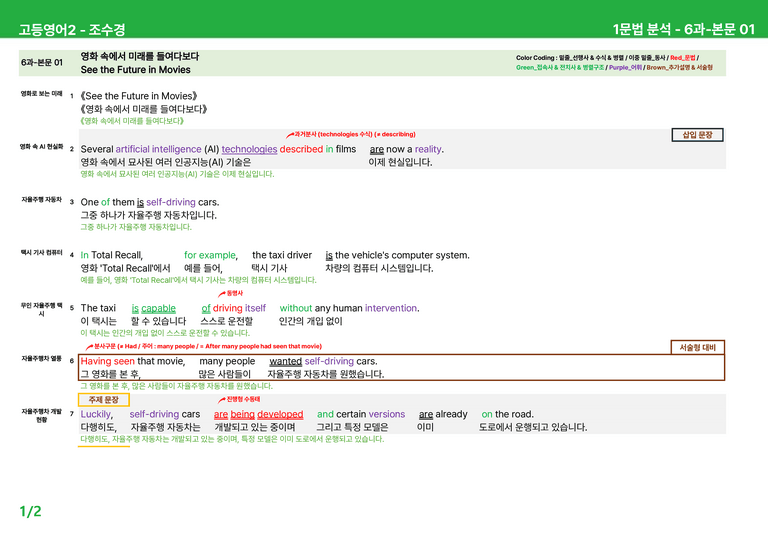Click the "Color Coding" legend line

[607, 58]
